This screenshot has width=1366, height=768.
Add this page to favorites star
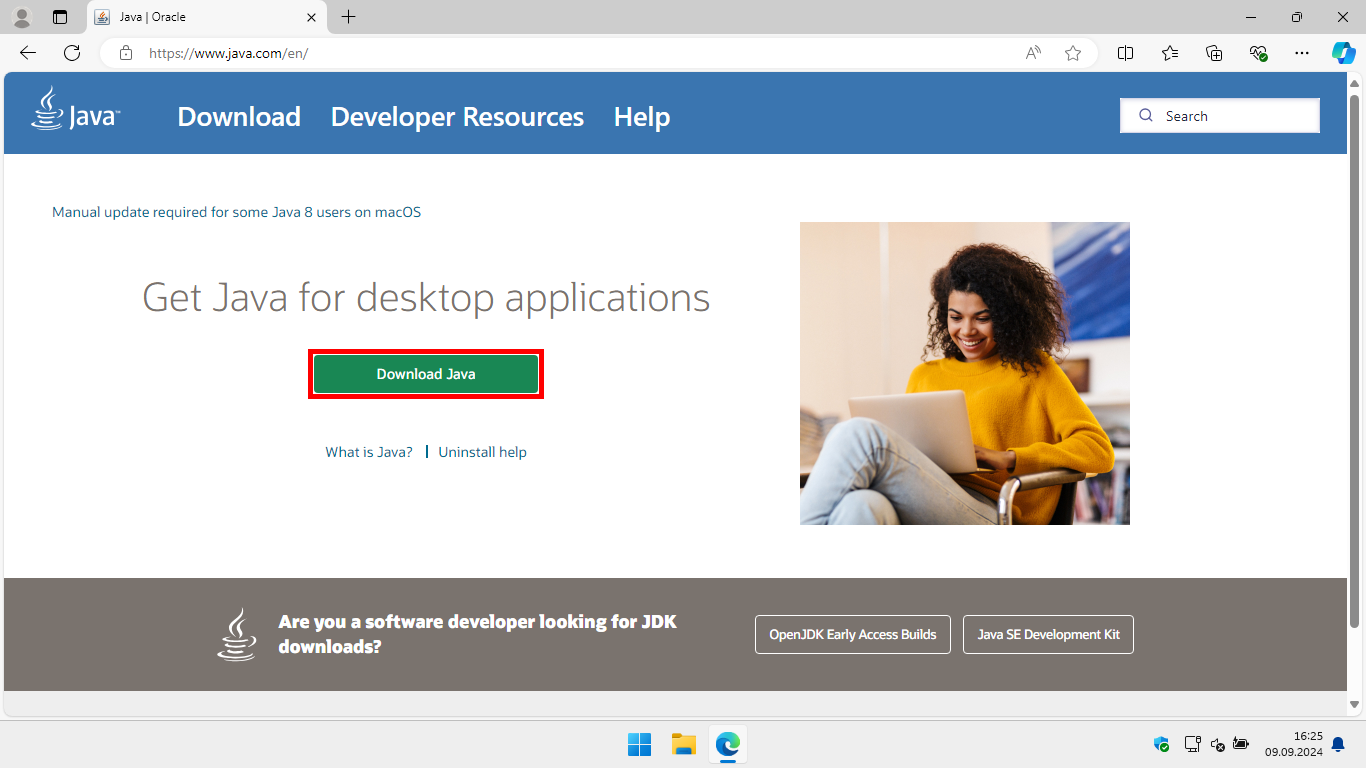1073,53
